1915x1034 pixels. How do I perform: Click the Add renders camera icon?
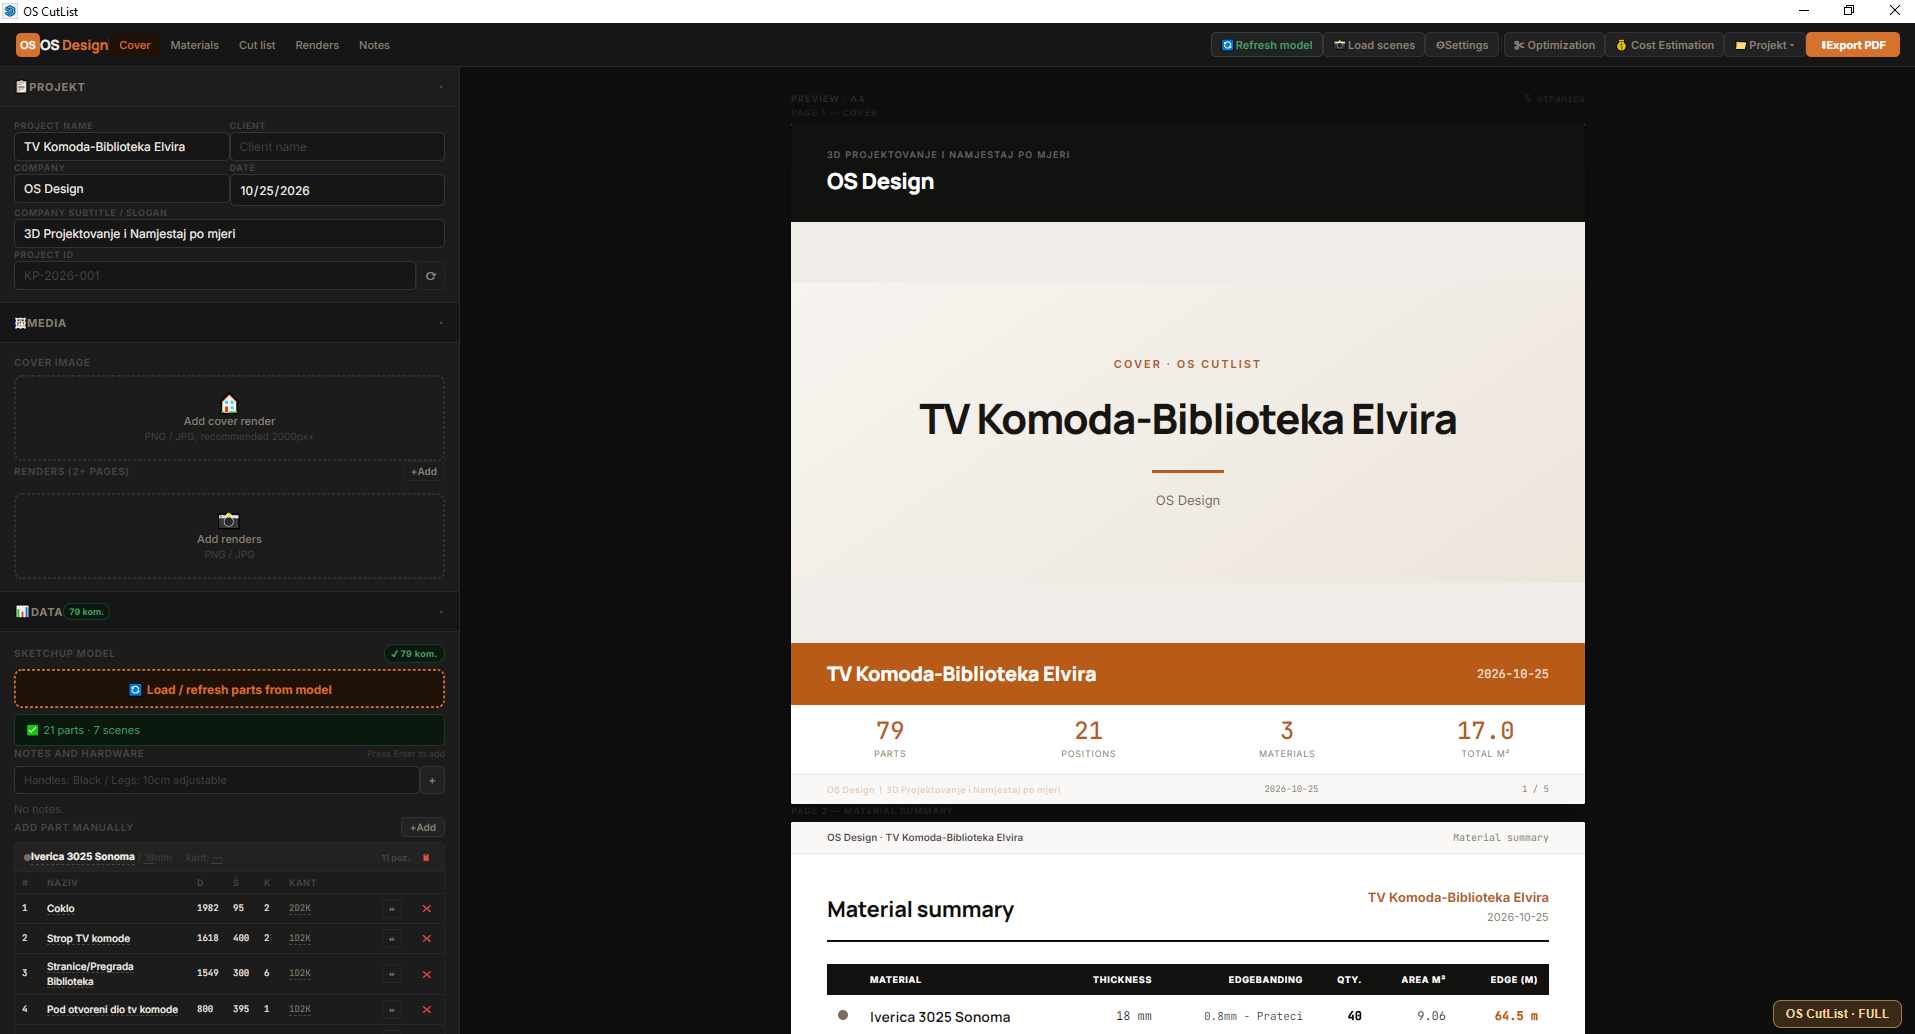coord(229,521)
